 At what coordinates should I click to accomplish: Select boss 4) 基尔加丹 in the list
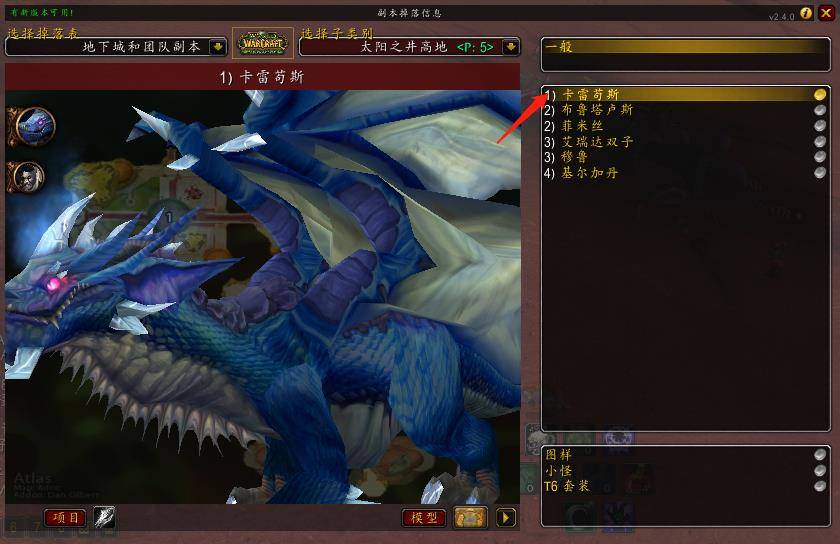point(686,173)
